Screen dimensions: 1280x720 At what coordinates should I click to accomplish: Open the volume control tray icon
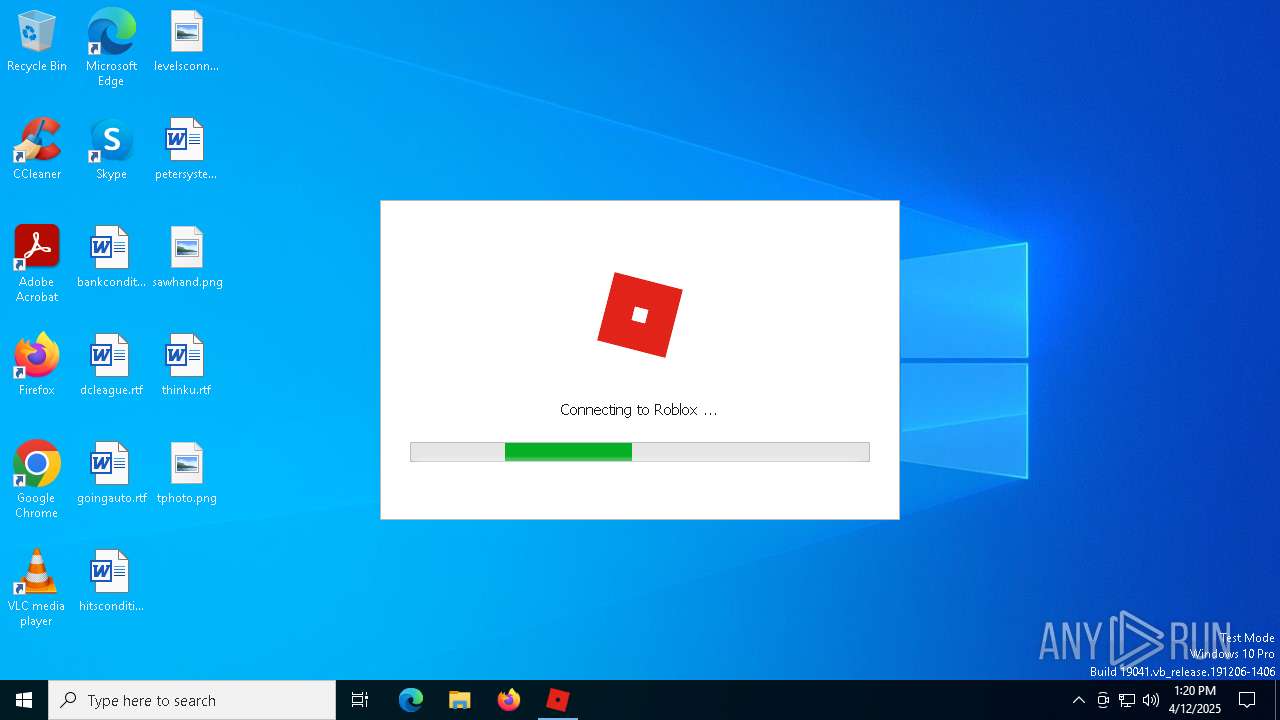coord(1151,700)
